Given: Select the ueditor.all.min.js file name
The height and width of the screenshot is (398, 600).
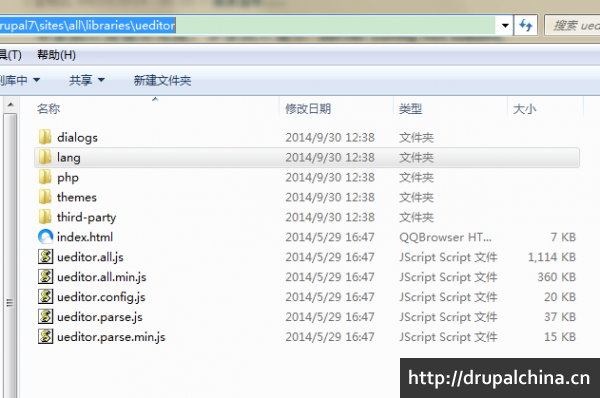Looking at the screenshot, I should pos(102,277).
